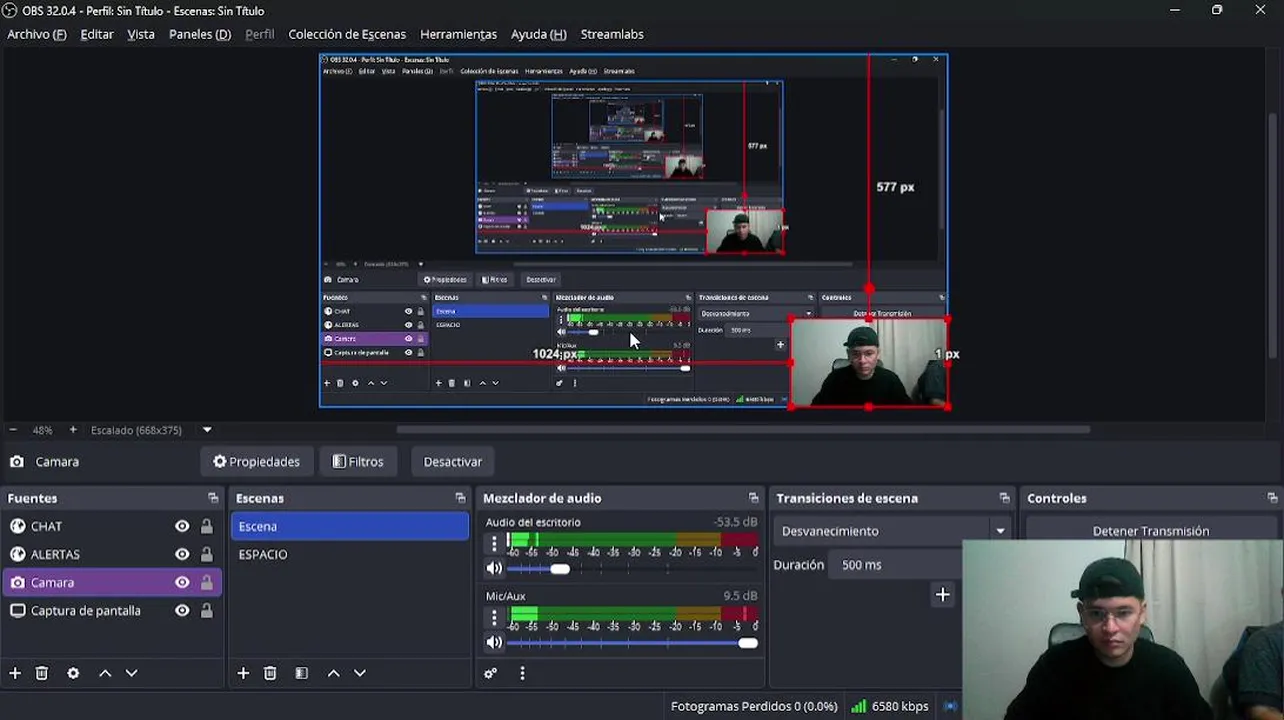Undock the Transiciones de escena panel
The image size is (1284, 720).
(1004, 498)
